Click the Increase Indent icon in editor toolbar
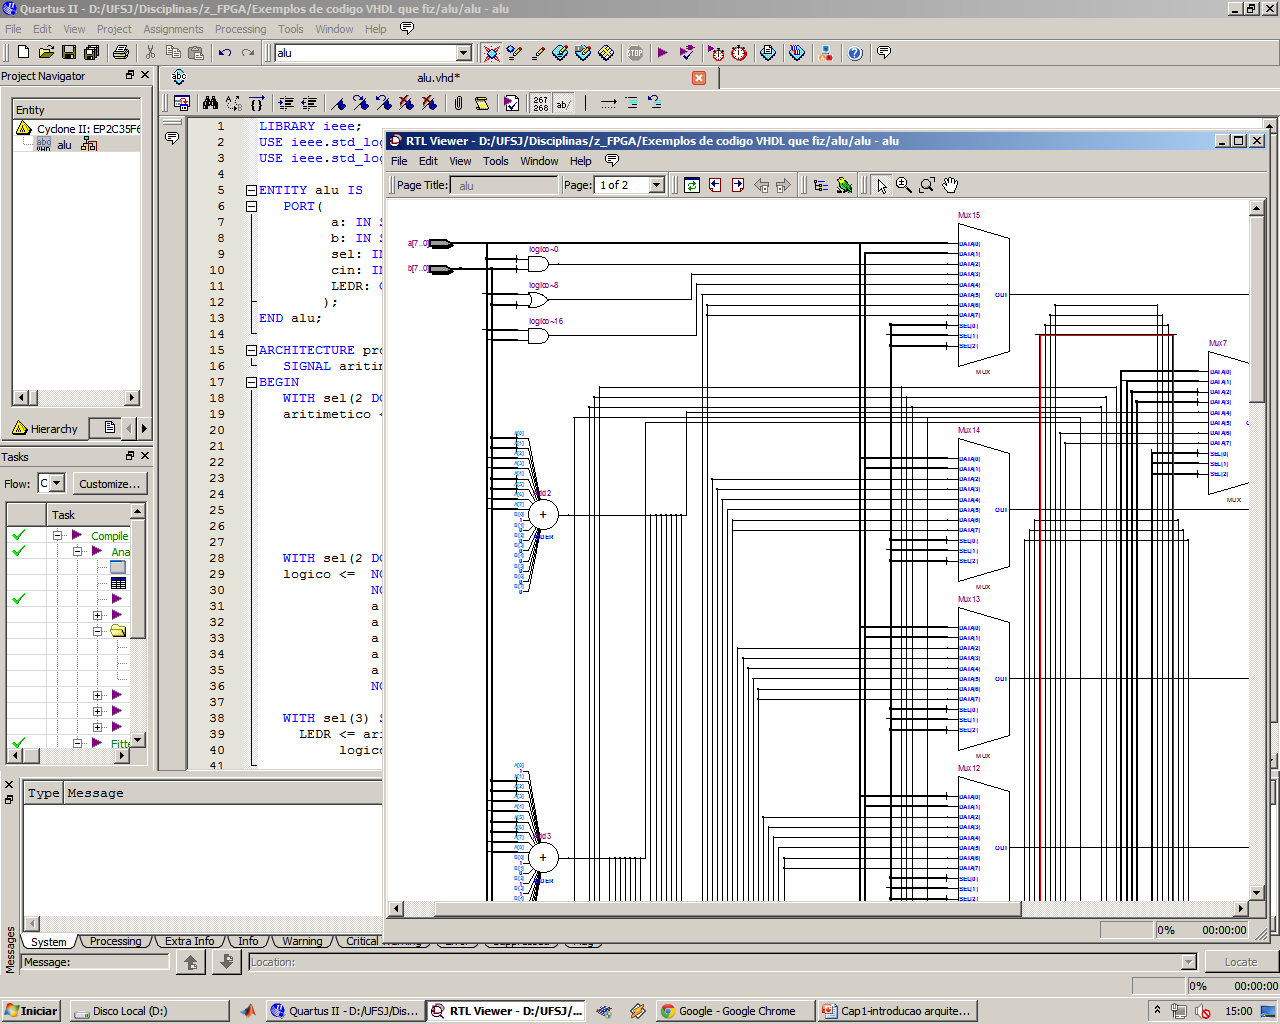This screenshot has width=1280, height=1024. coord(286,103)
